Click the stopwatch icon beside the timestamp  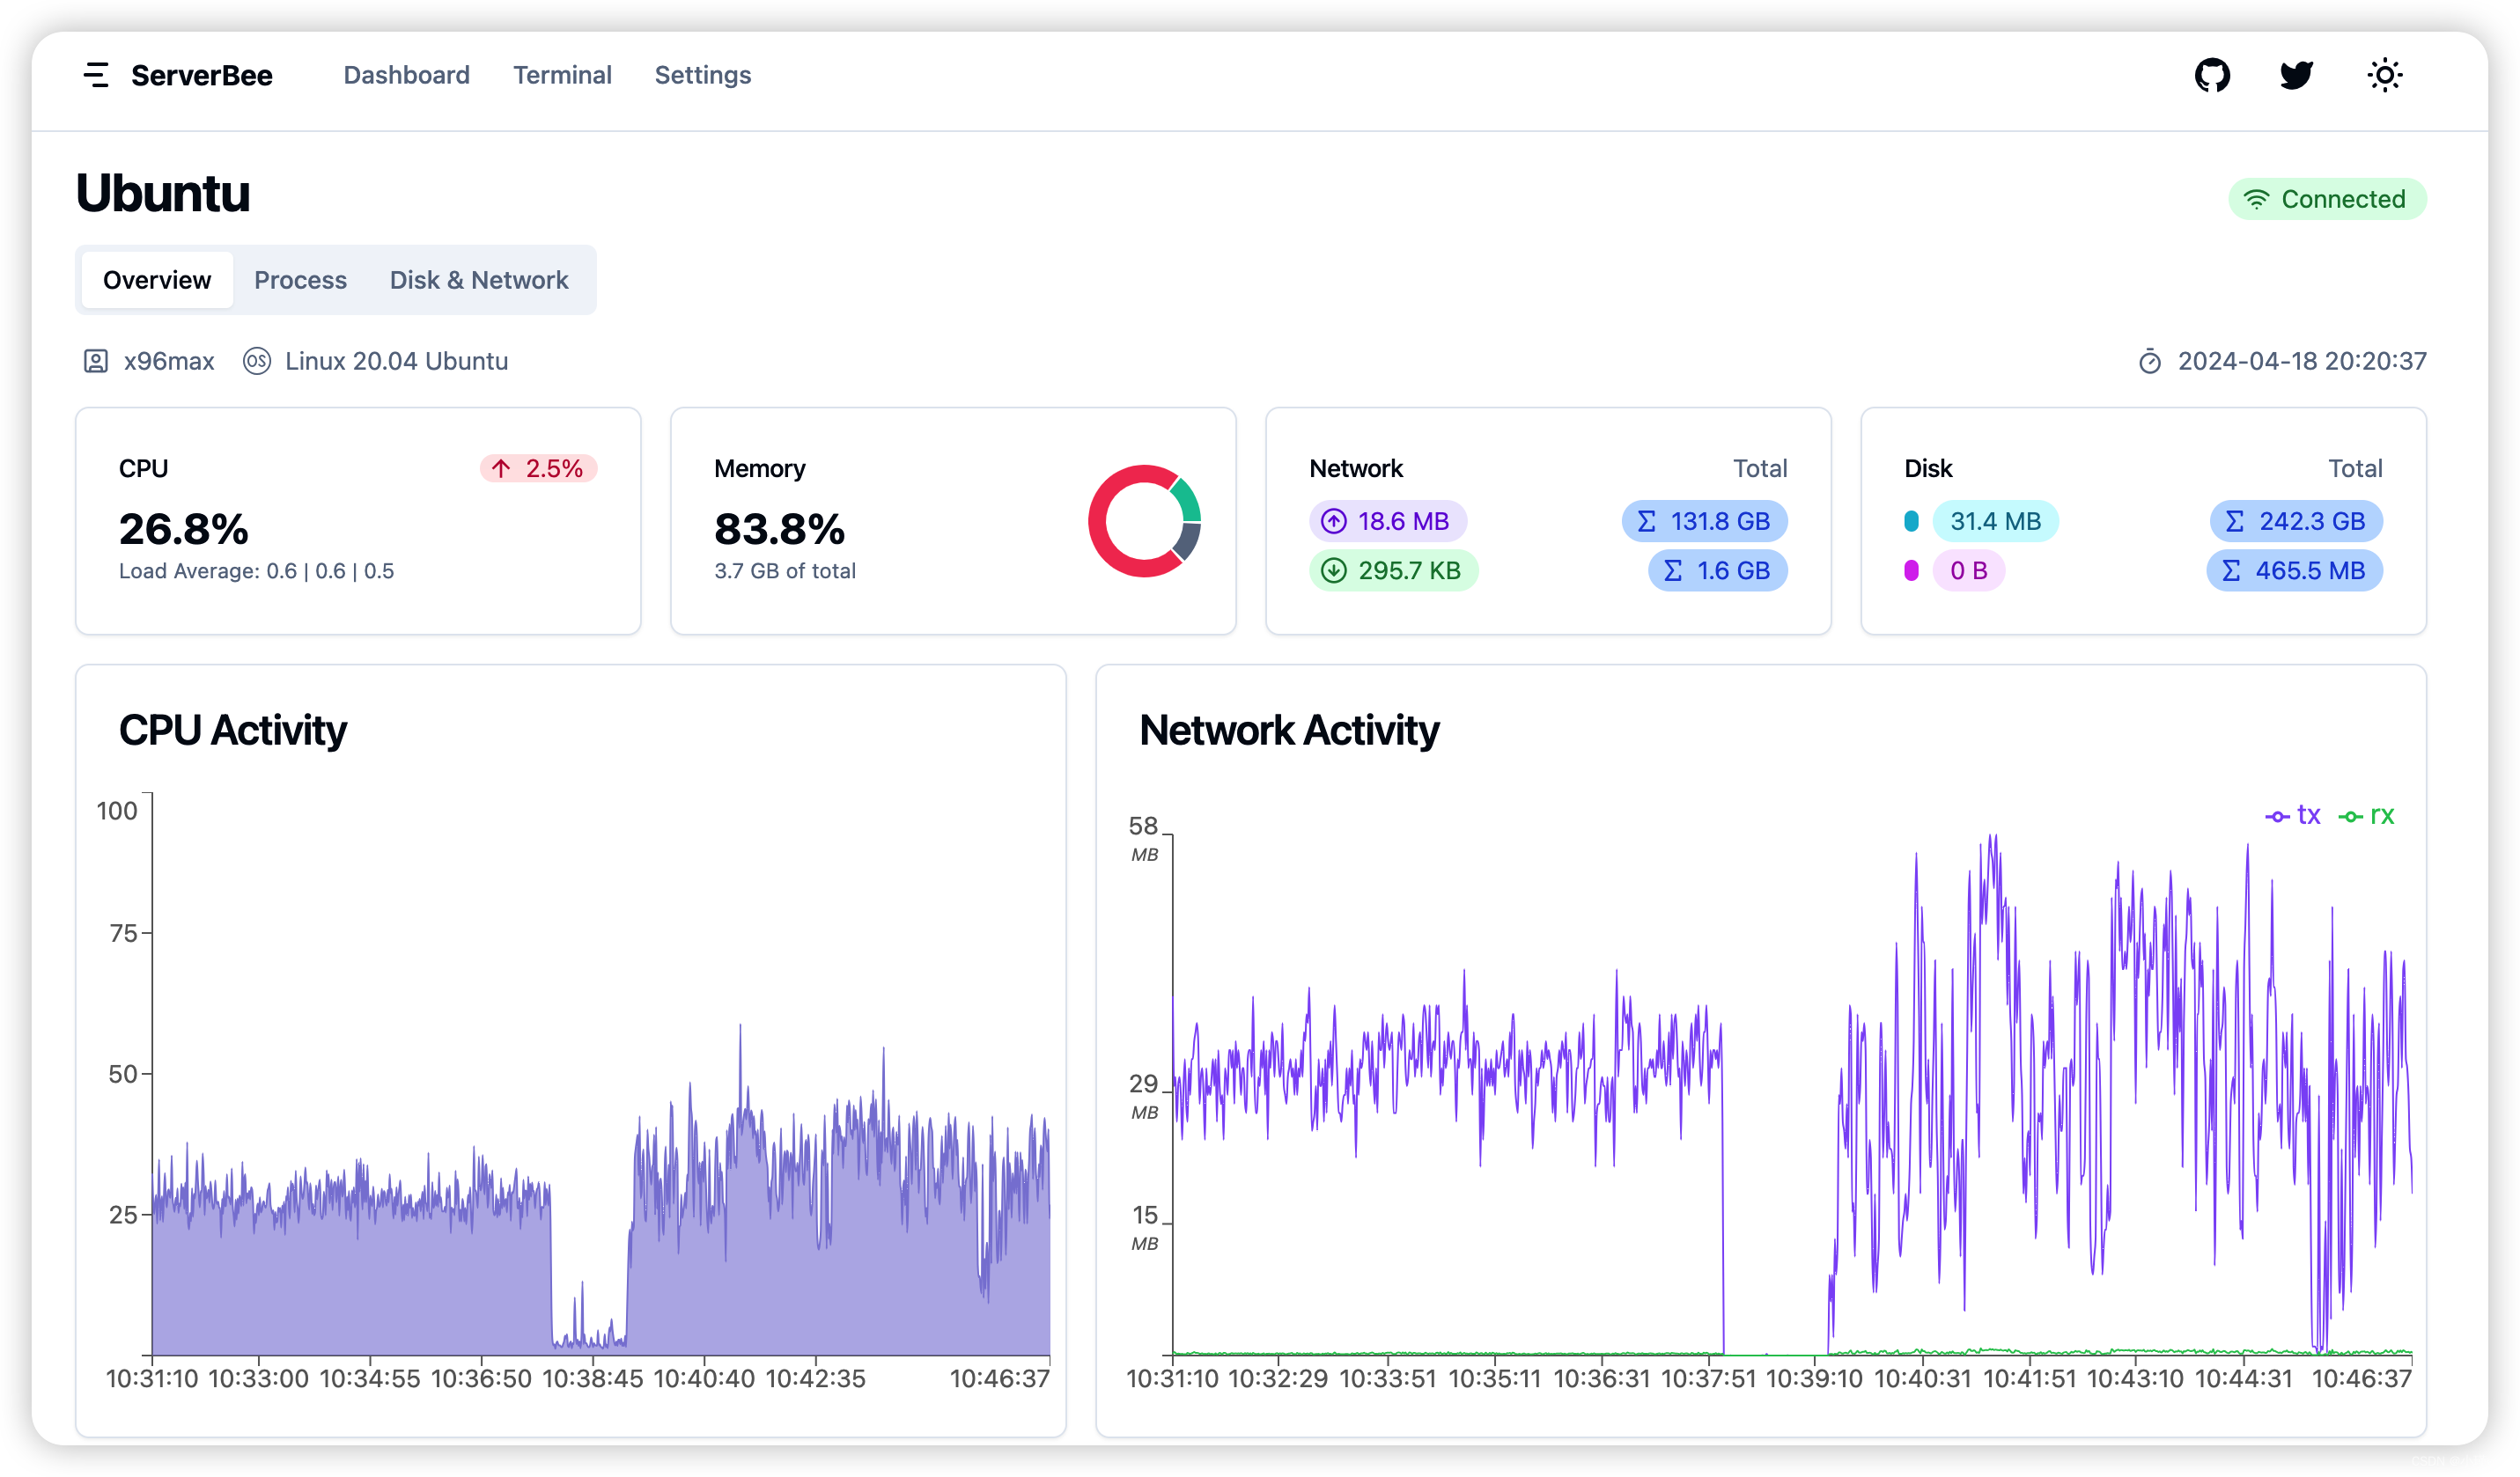point(2149,362)
